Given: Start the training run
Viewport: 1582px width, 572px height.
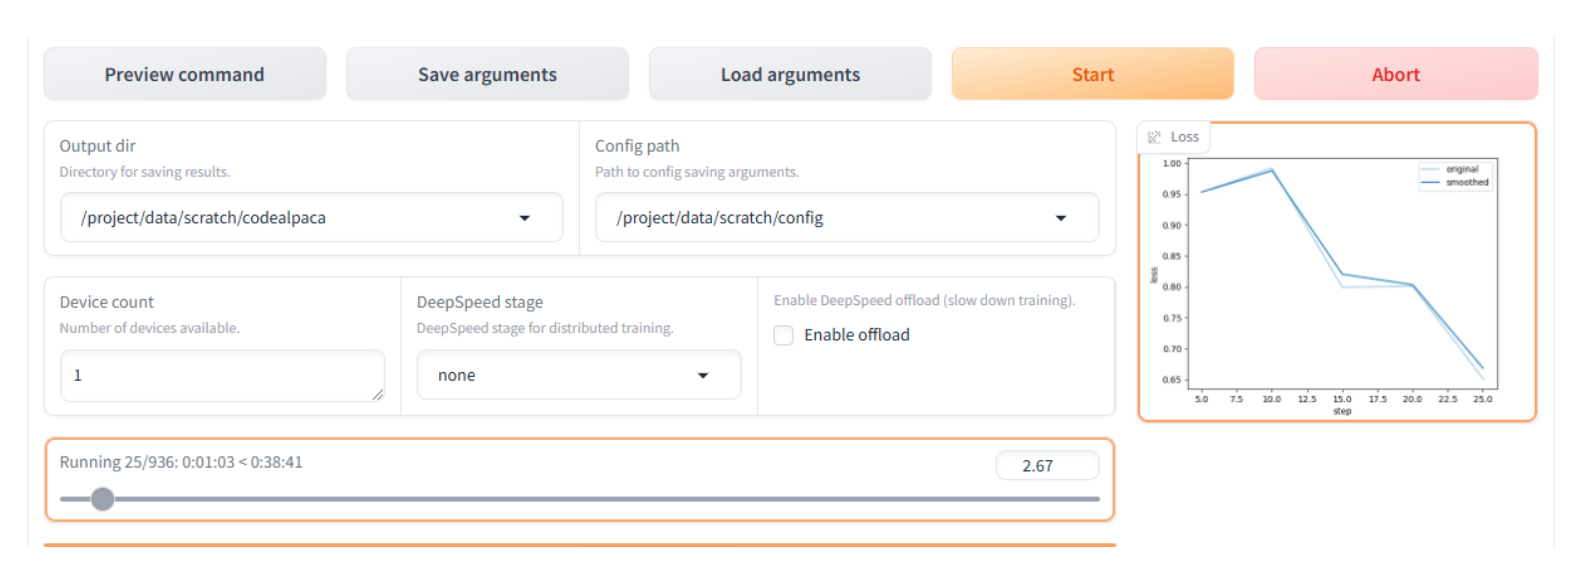Looking at the screenshot, I should tap(1092, 75).
